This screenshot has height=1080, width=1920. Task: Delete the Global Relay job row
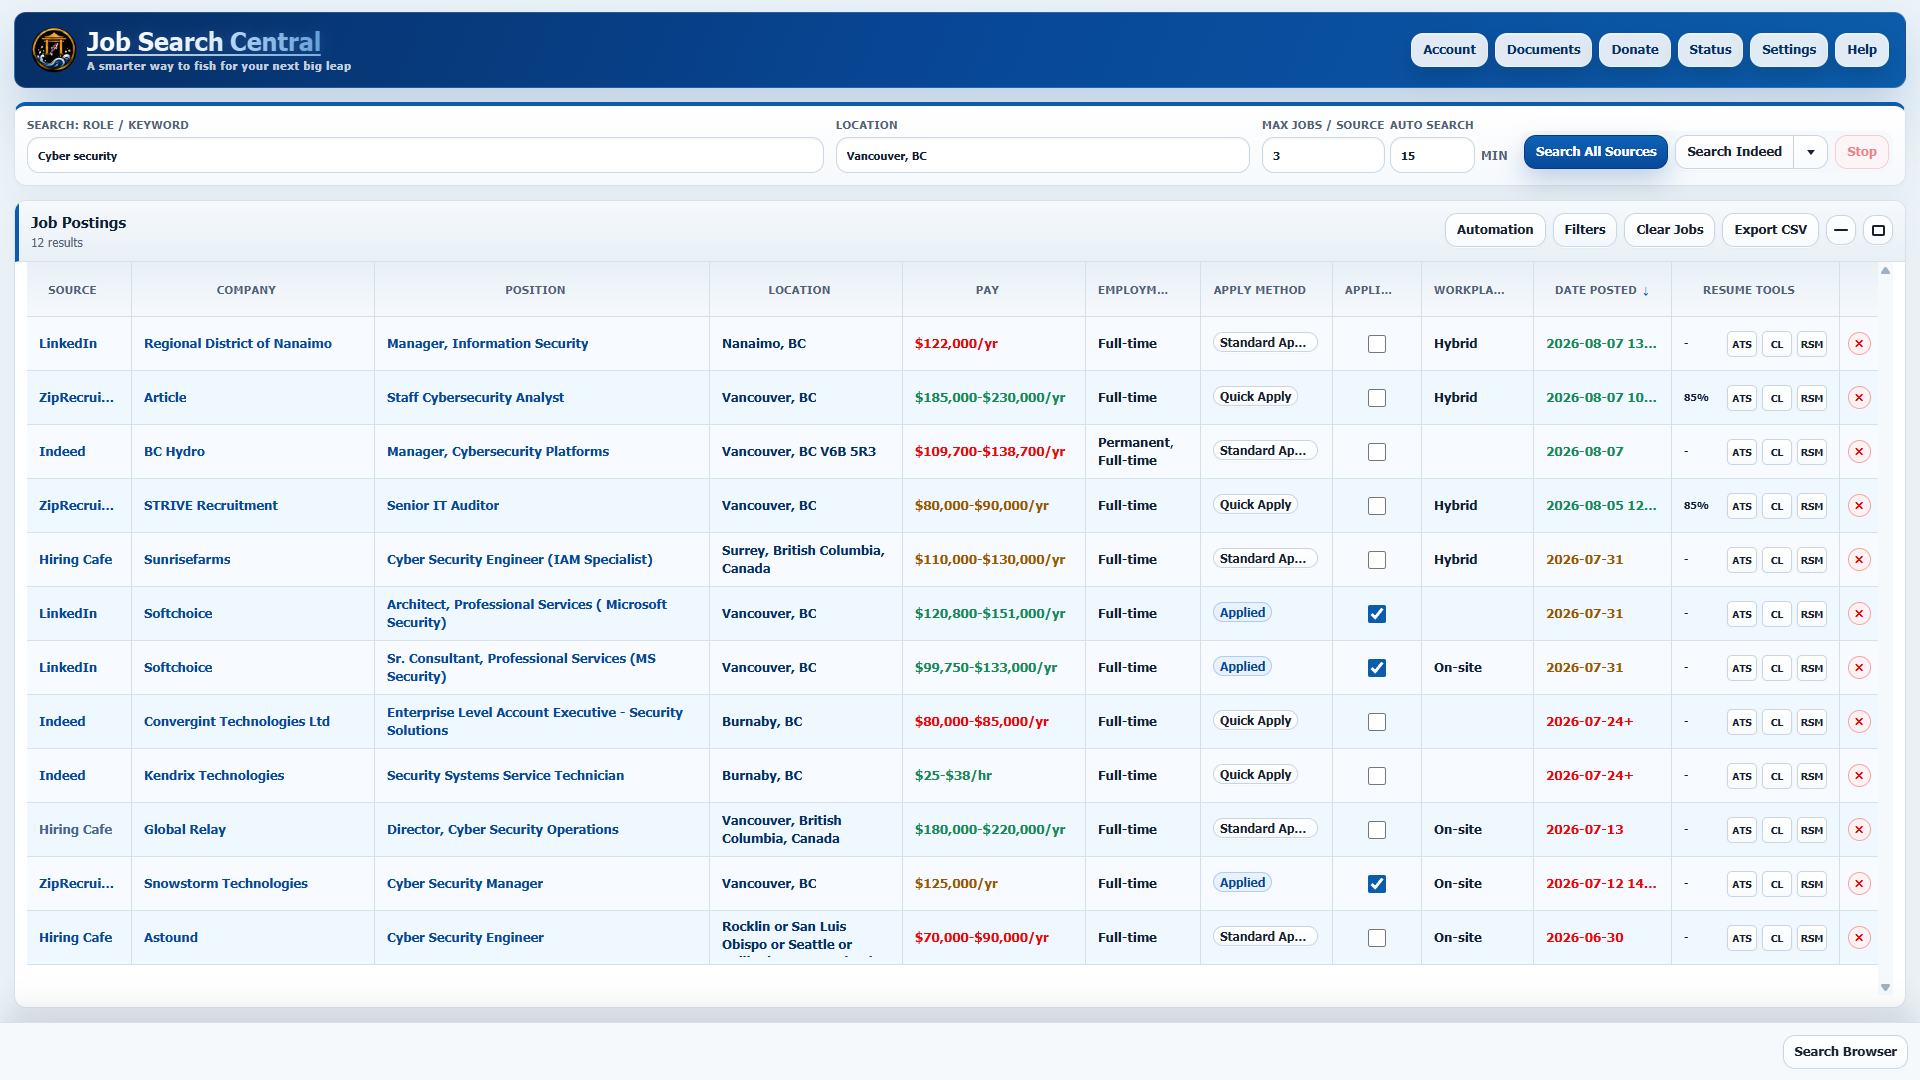pos(1859,830)
